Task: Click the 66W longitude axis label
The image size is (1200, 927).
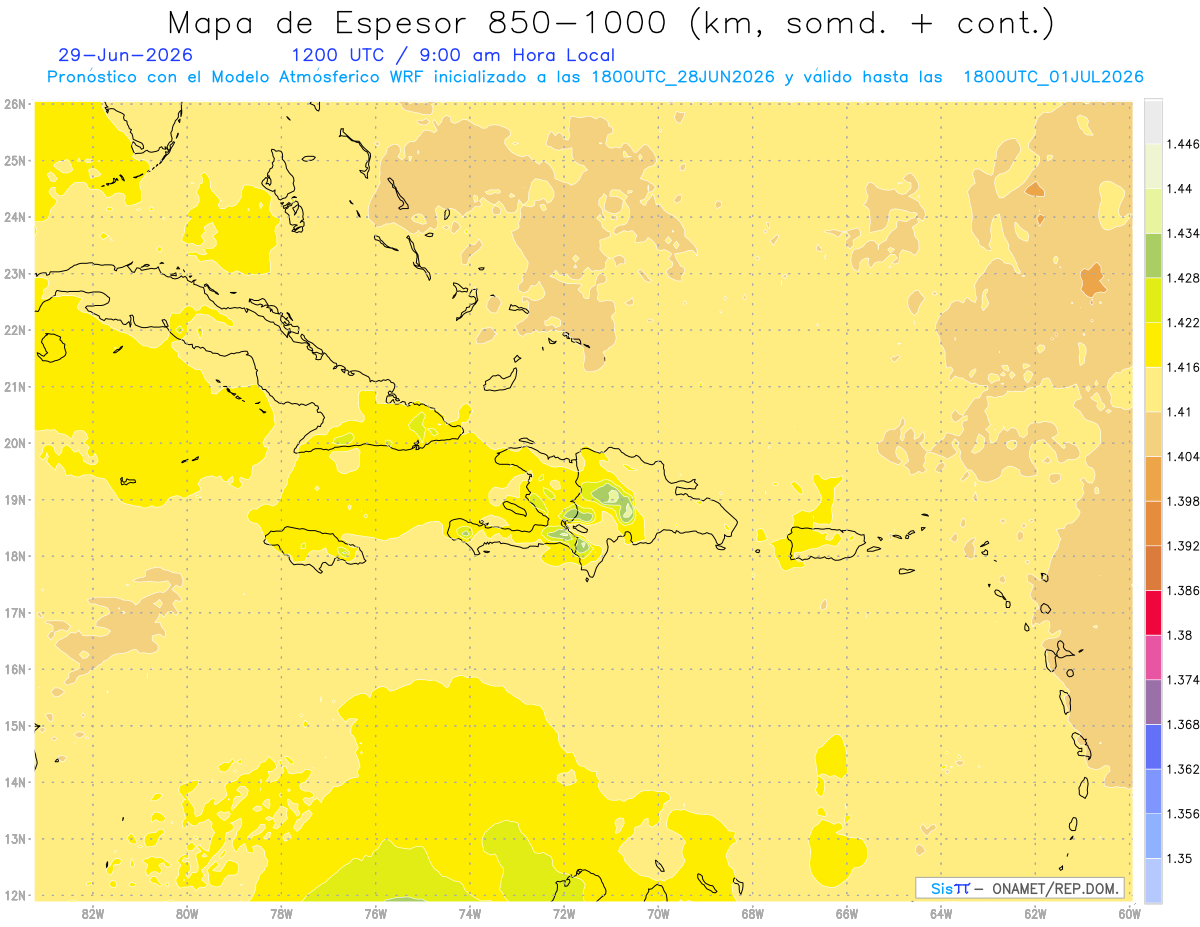Action: pos(847,913)
